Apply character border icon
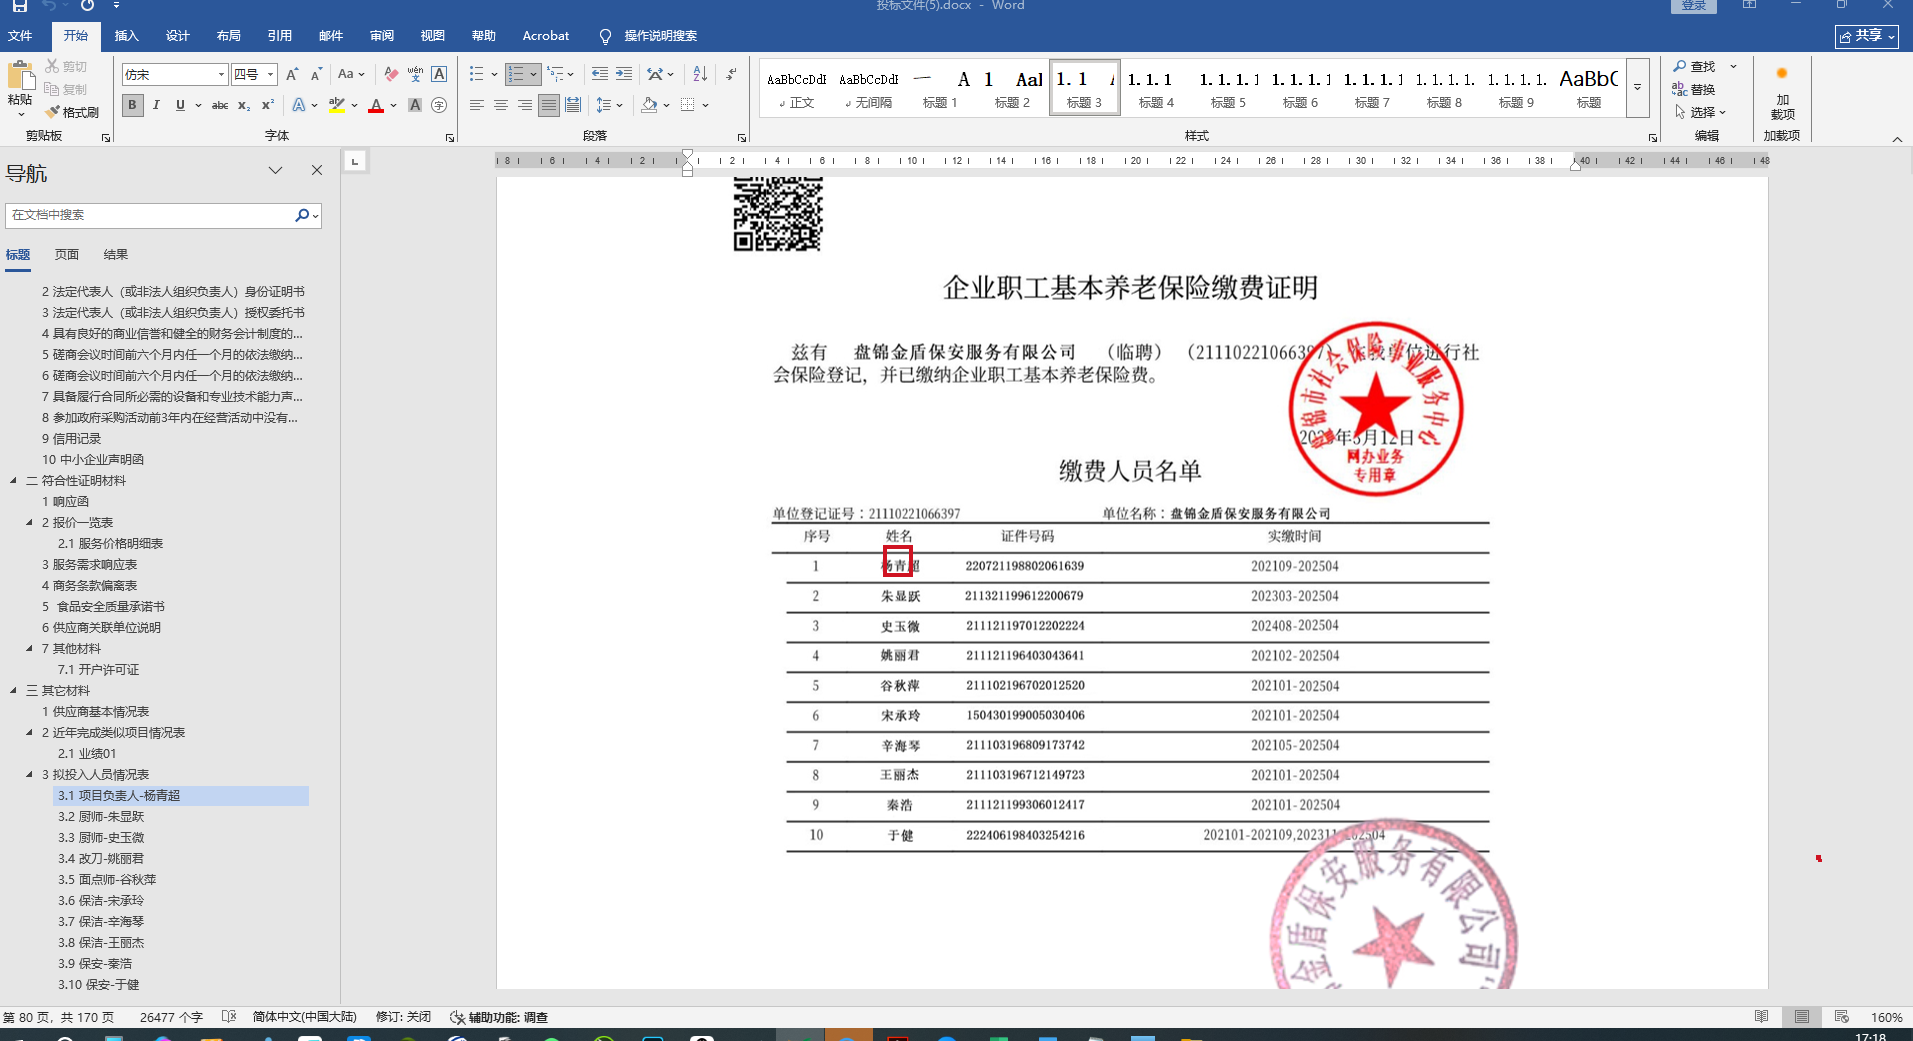 click(x=439, y=74)
